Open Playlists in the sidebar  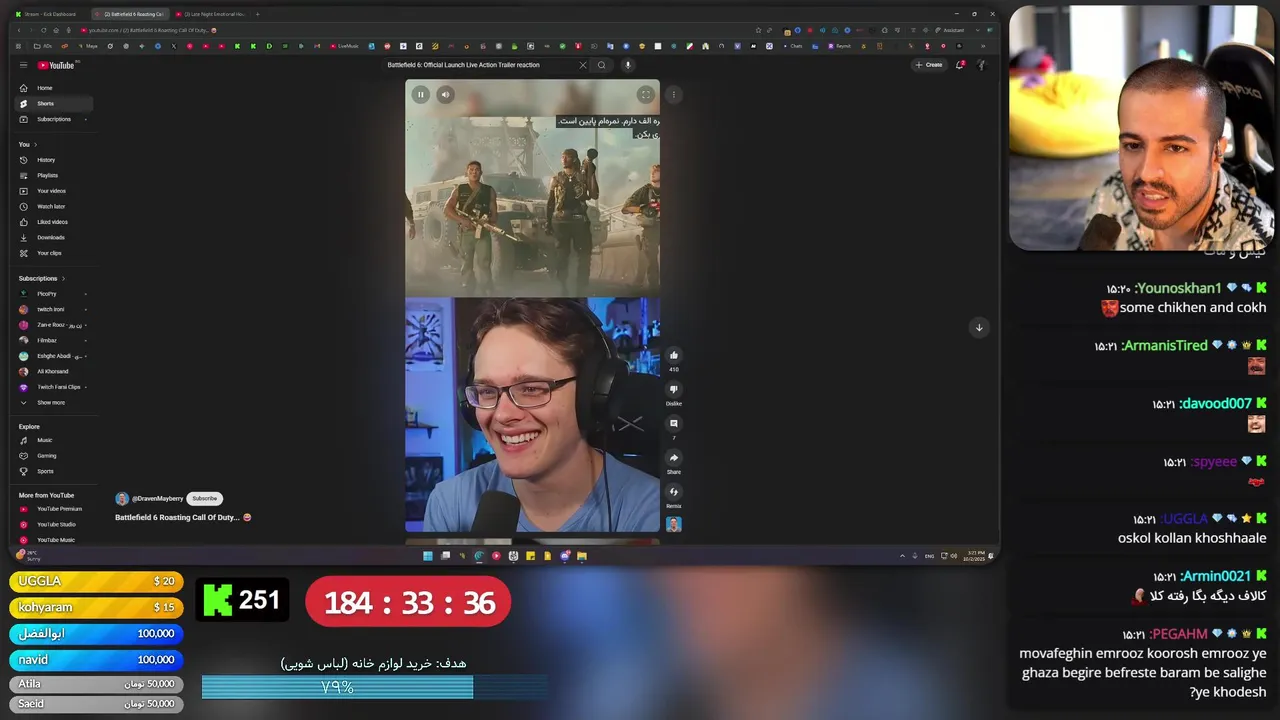[54, 175]
